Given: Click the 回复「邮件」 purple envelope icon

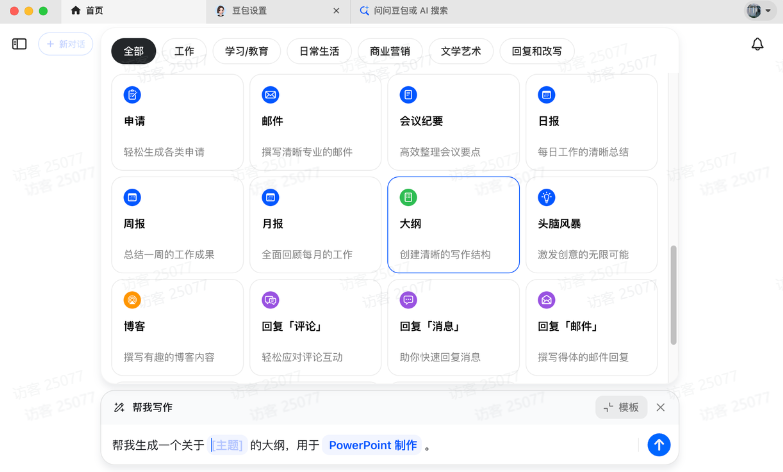Looking at the screenshot, I should [546, 300].
